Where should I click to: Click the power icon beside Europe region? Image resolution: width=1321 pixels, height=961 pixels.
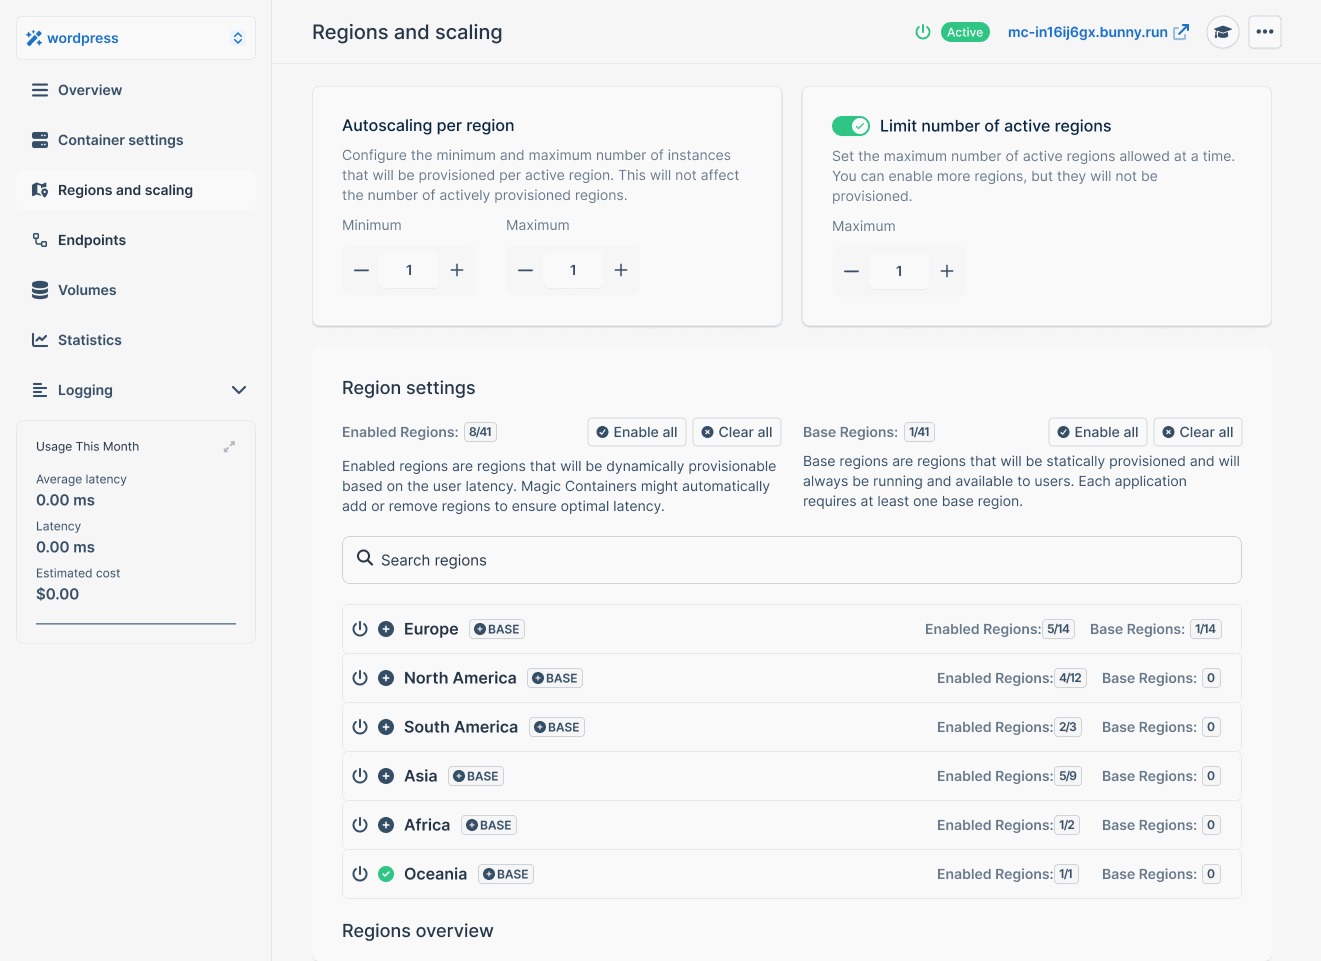pos(360,628)
